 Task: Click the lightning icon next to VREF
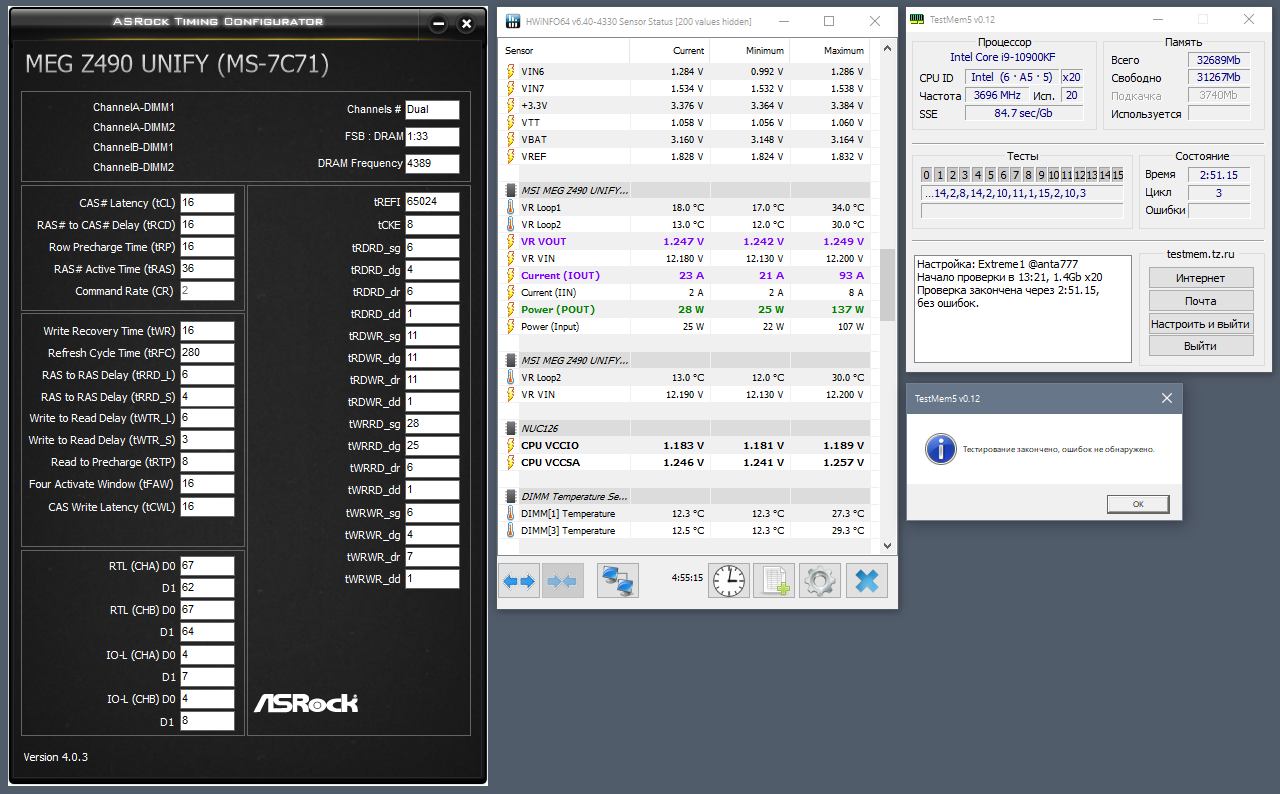(511, 157)
